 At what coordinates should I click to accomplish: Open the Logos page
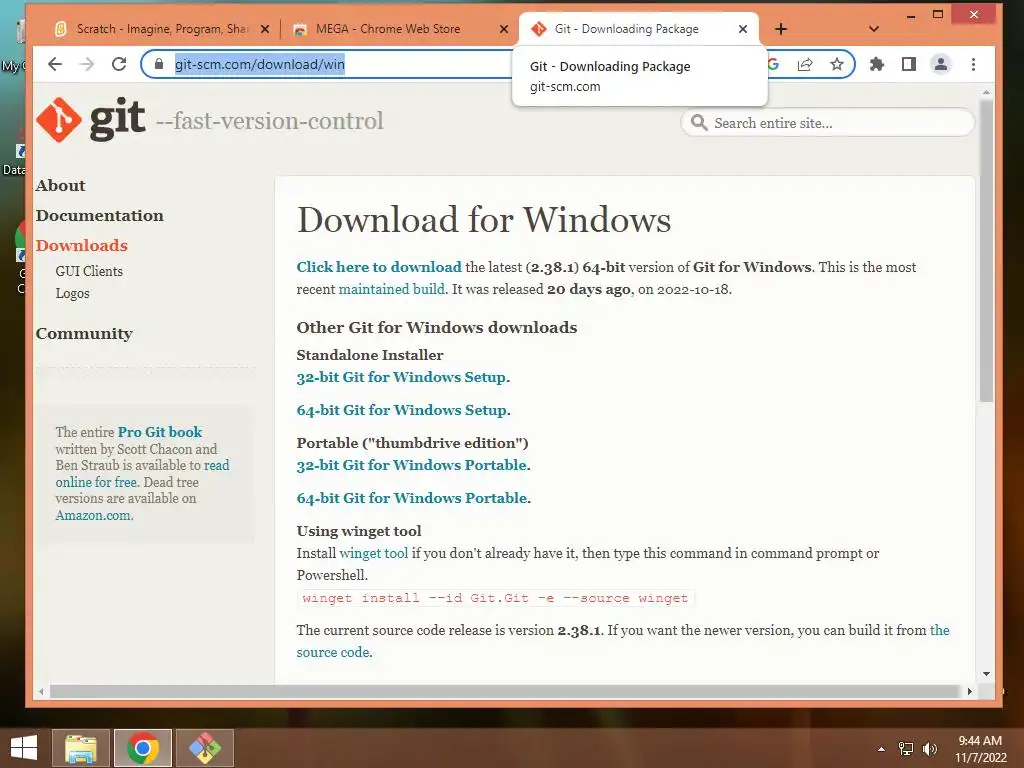pos(72,293)
